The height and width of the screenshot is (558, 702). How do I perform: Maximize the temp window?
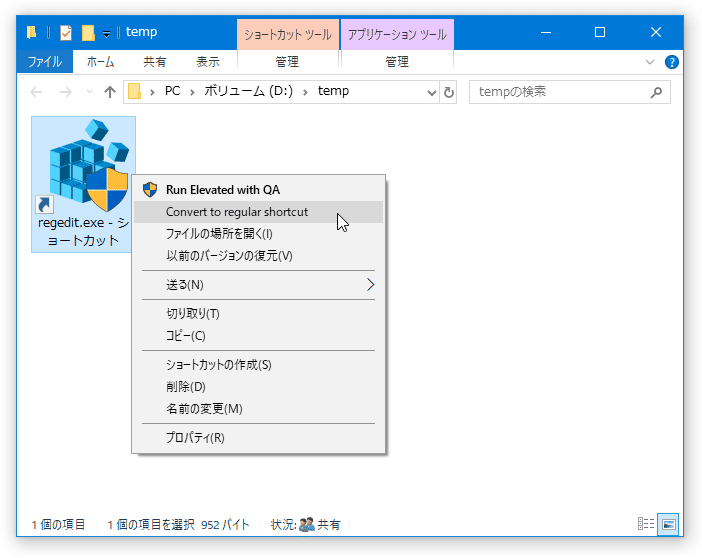click(x=600, y=32)
